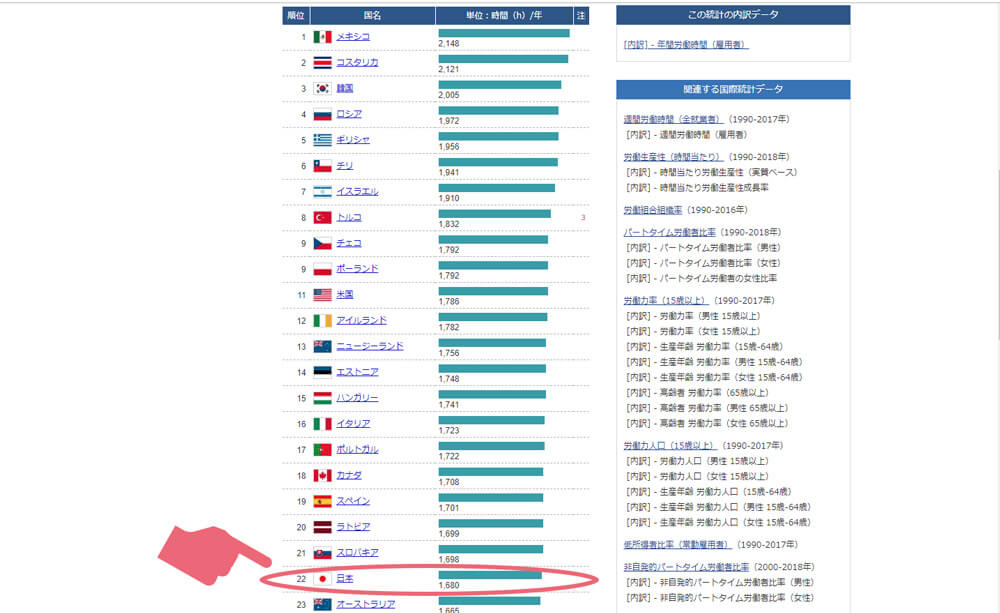Click the United States flag icon

pos(322,295)
